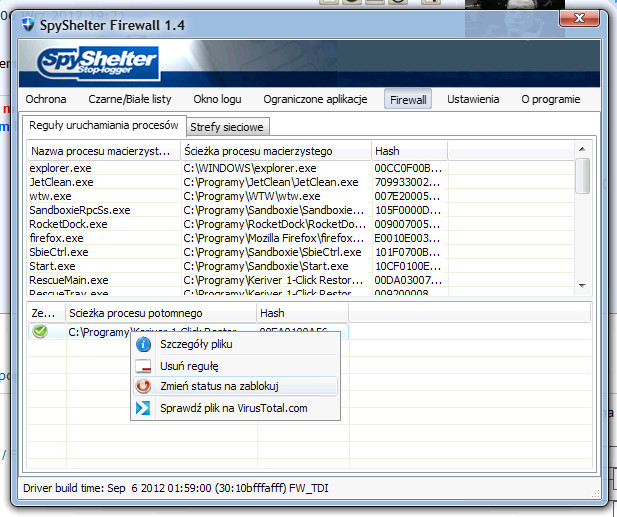Viewport: 617px width, 517px height.
Task: Click hash value 007E20005...
Action: (407, 196)
